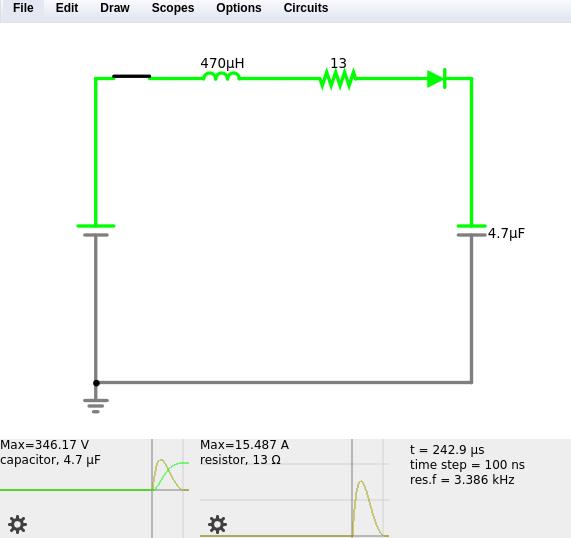Toggle the black switch in the circuit

coord(131,76)
